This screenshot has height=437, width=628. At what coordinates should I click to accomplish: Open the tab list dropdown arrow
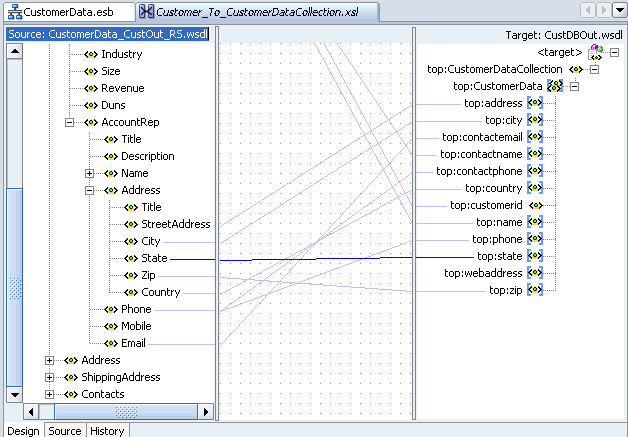pyautogui.click(x=620, y=10)
